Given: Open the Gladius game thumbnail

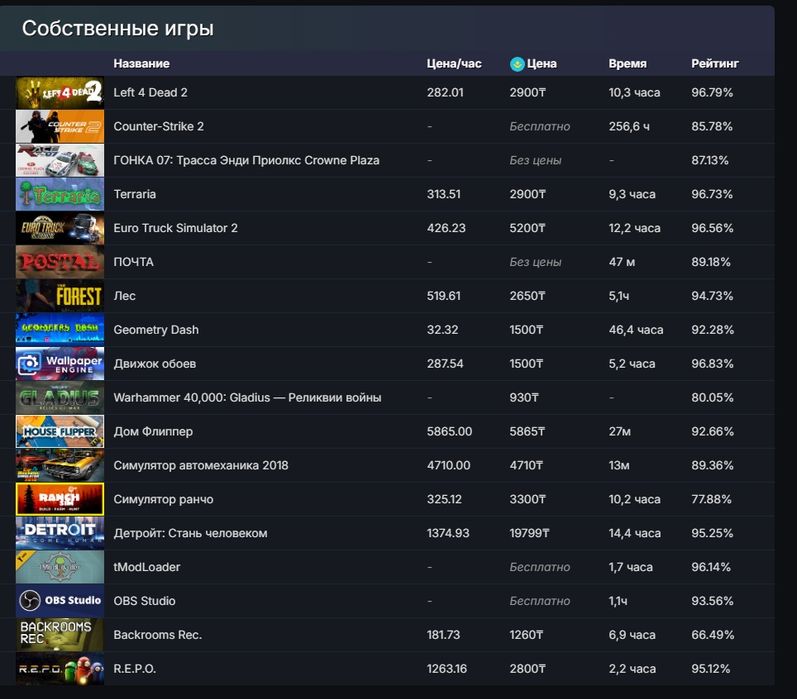Looking at the screenshot, I should click(x=60, y=398).
